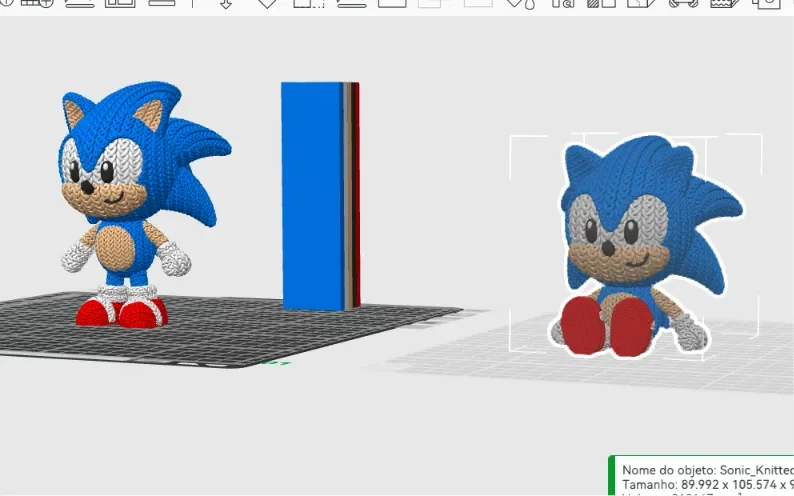Select the sitting Sonic model with the white outline
The height and width of the screenshot is (496, 794).
(648, 245)
